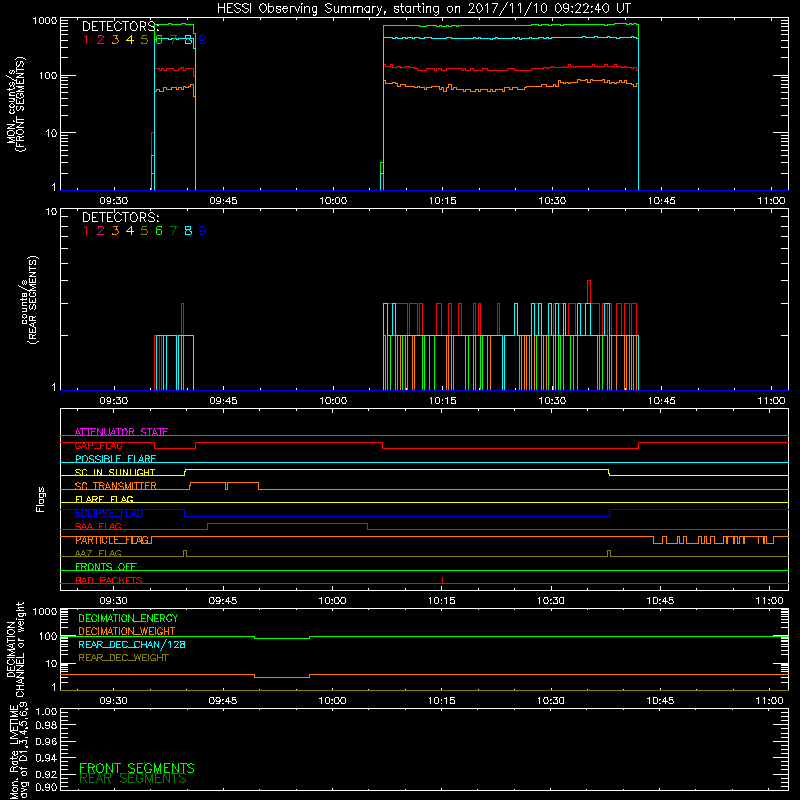Click the 11:00 tick under the front segments plot
800x800 pixels.
pos(771,201)
